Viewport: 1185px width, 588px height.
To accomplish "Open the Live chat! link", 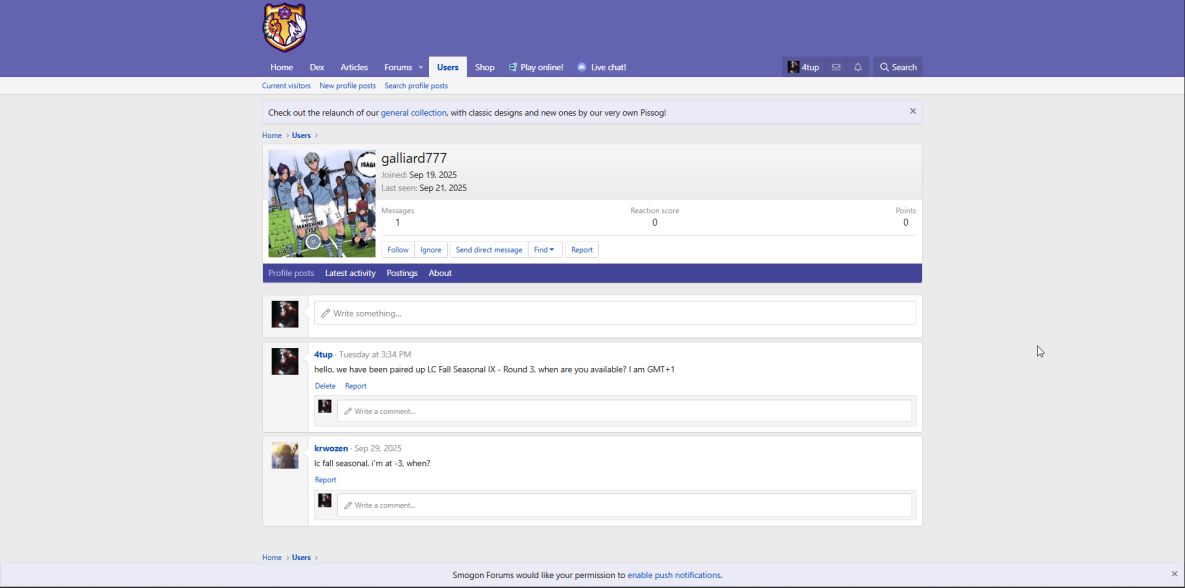I will click(x=602, y=67).
